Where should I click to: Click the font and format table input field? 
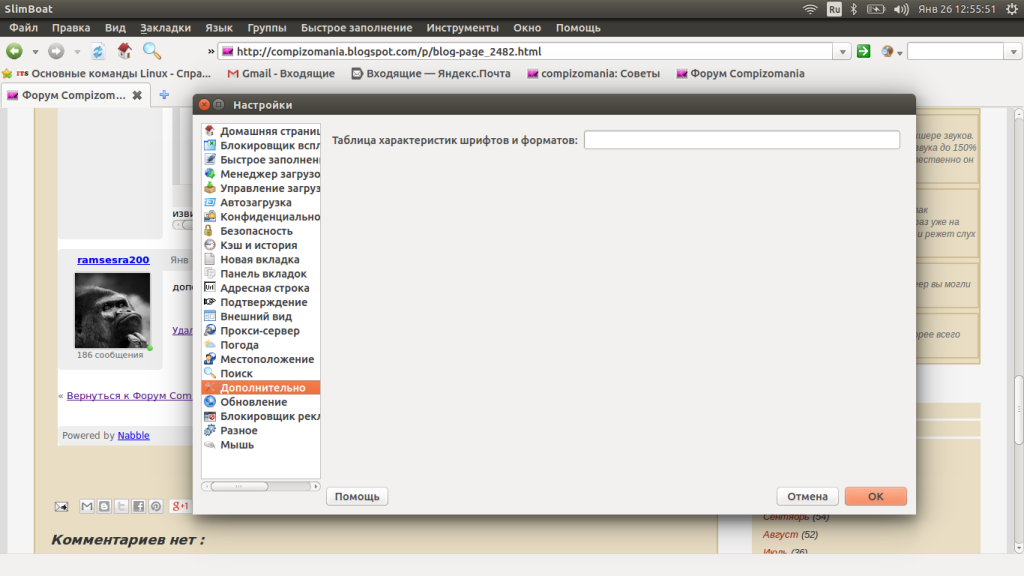pos(742,140)
